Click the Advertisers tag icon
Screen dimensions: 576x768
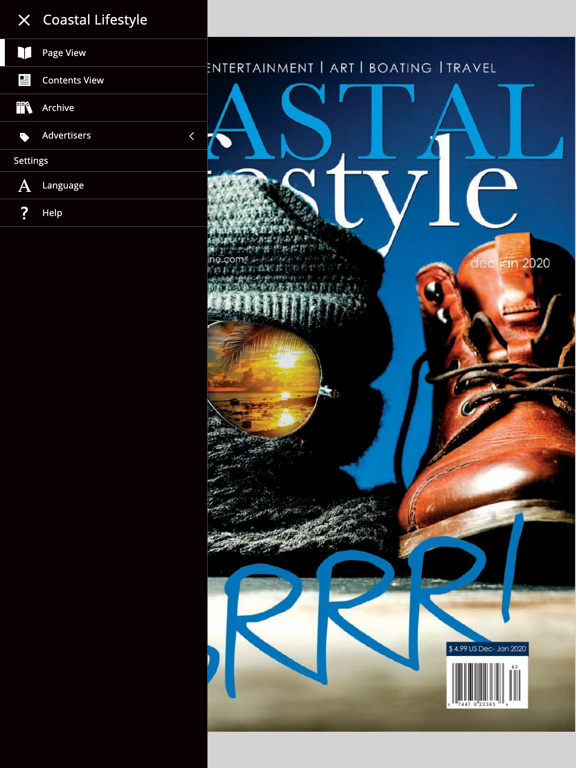24,137
